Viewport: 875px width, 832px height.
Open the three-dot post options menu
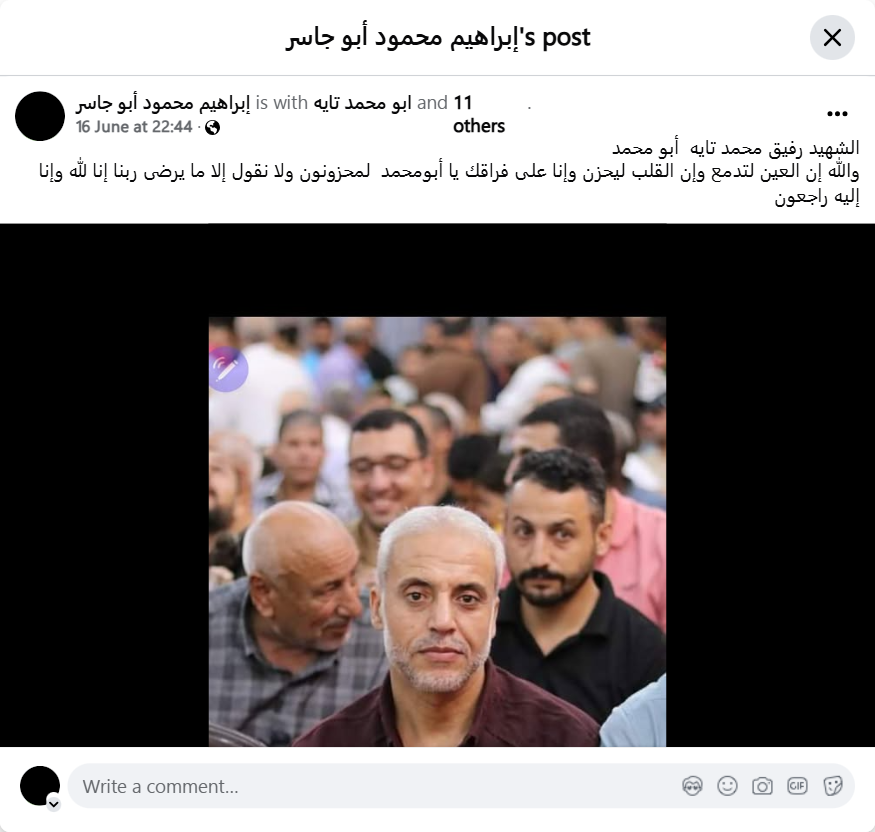(837, 114)
